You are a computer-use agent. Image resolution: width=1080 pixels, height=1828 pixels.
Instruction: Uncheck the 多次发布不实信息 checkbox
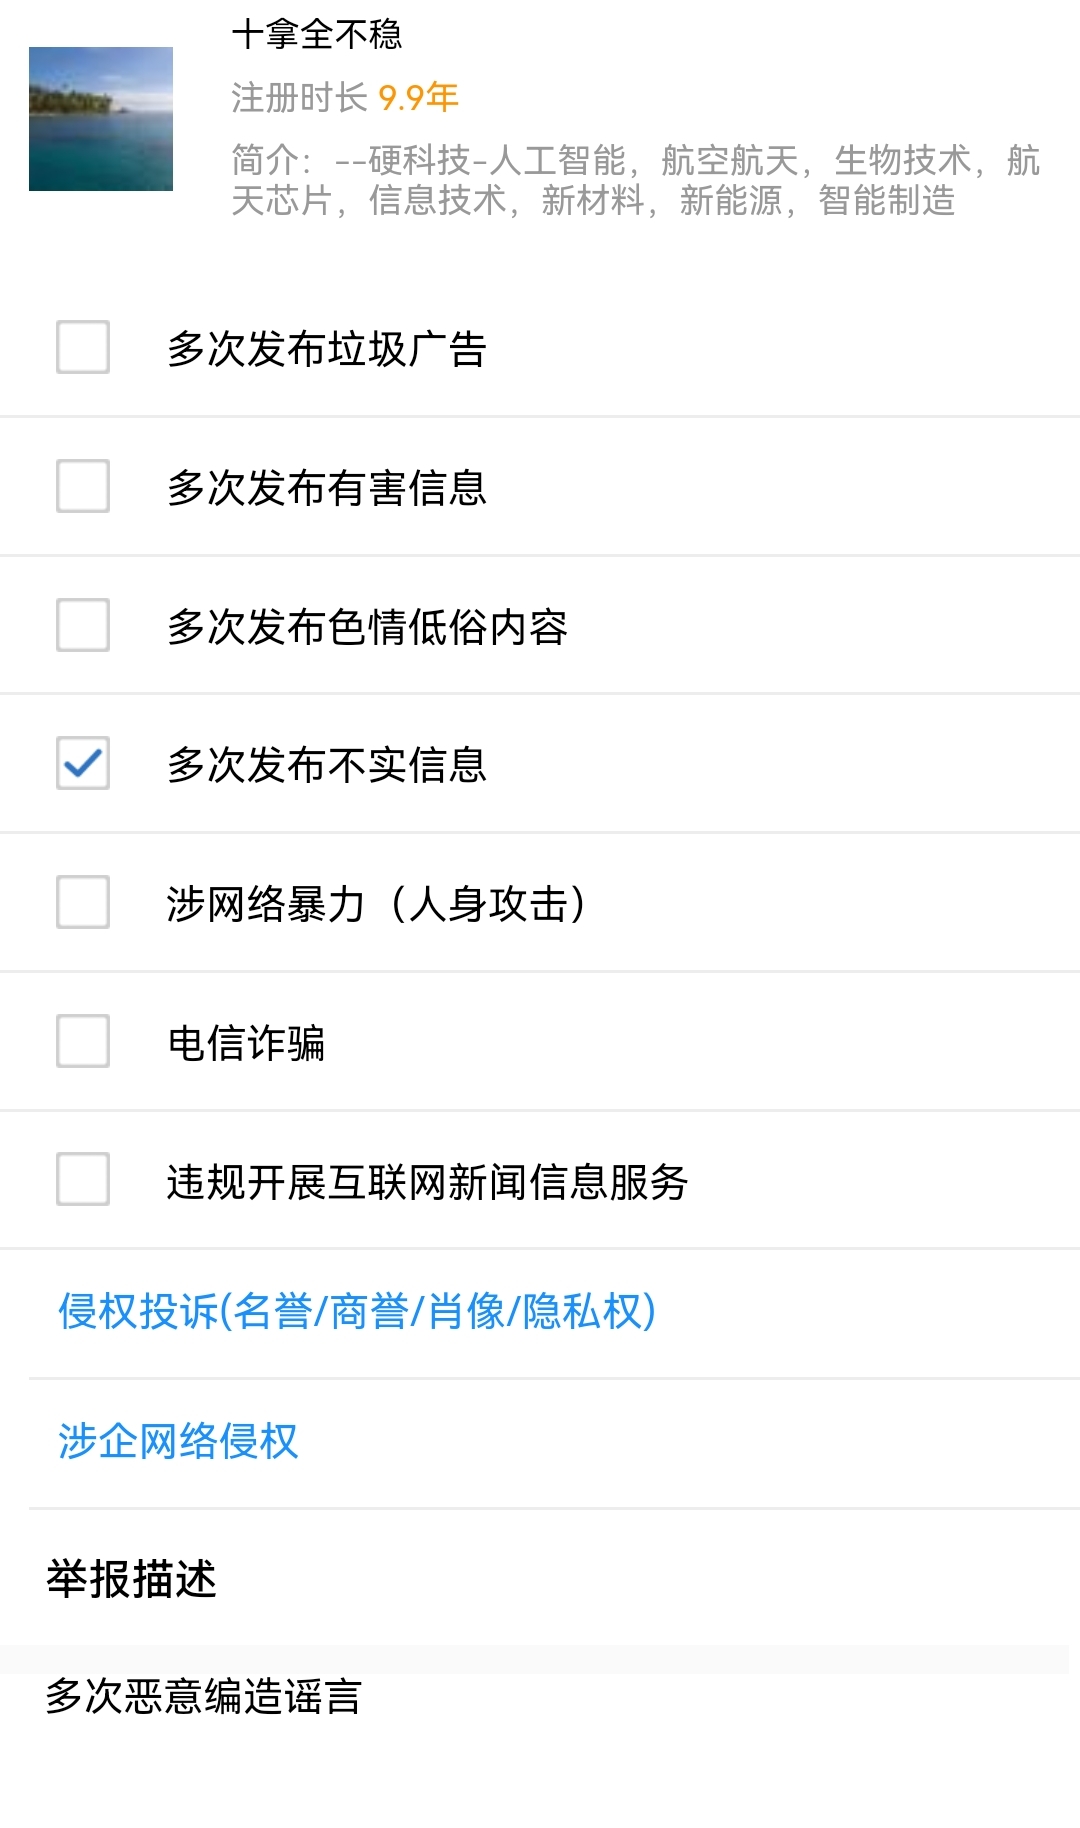click(83, 763)
